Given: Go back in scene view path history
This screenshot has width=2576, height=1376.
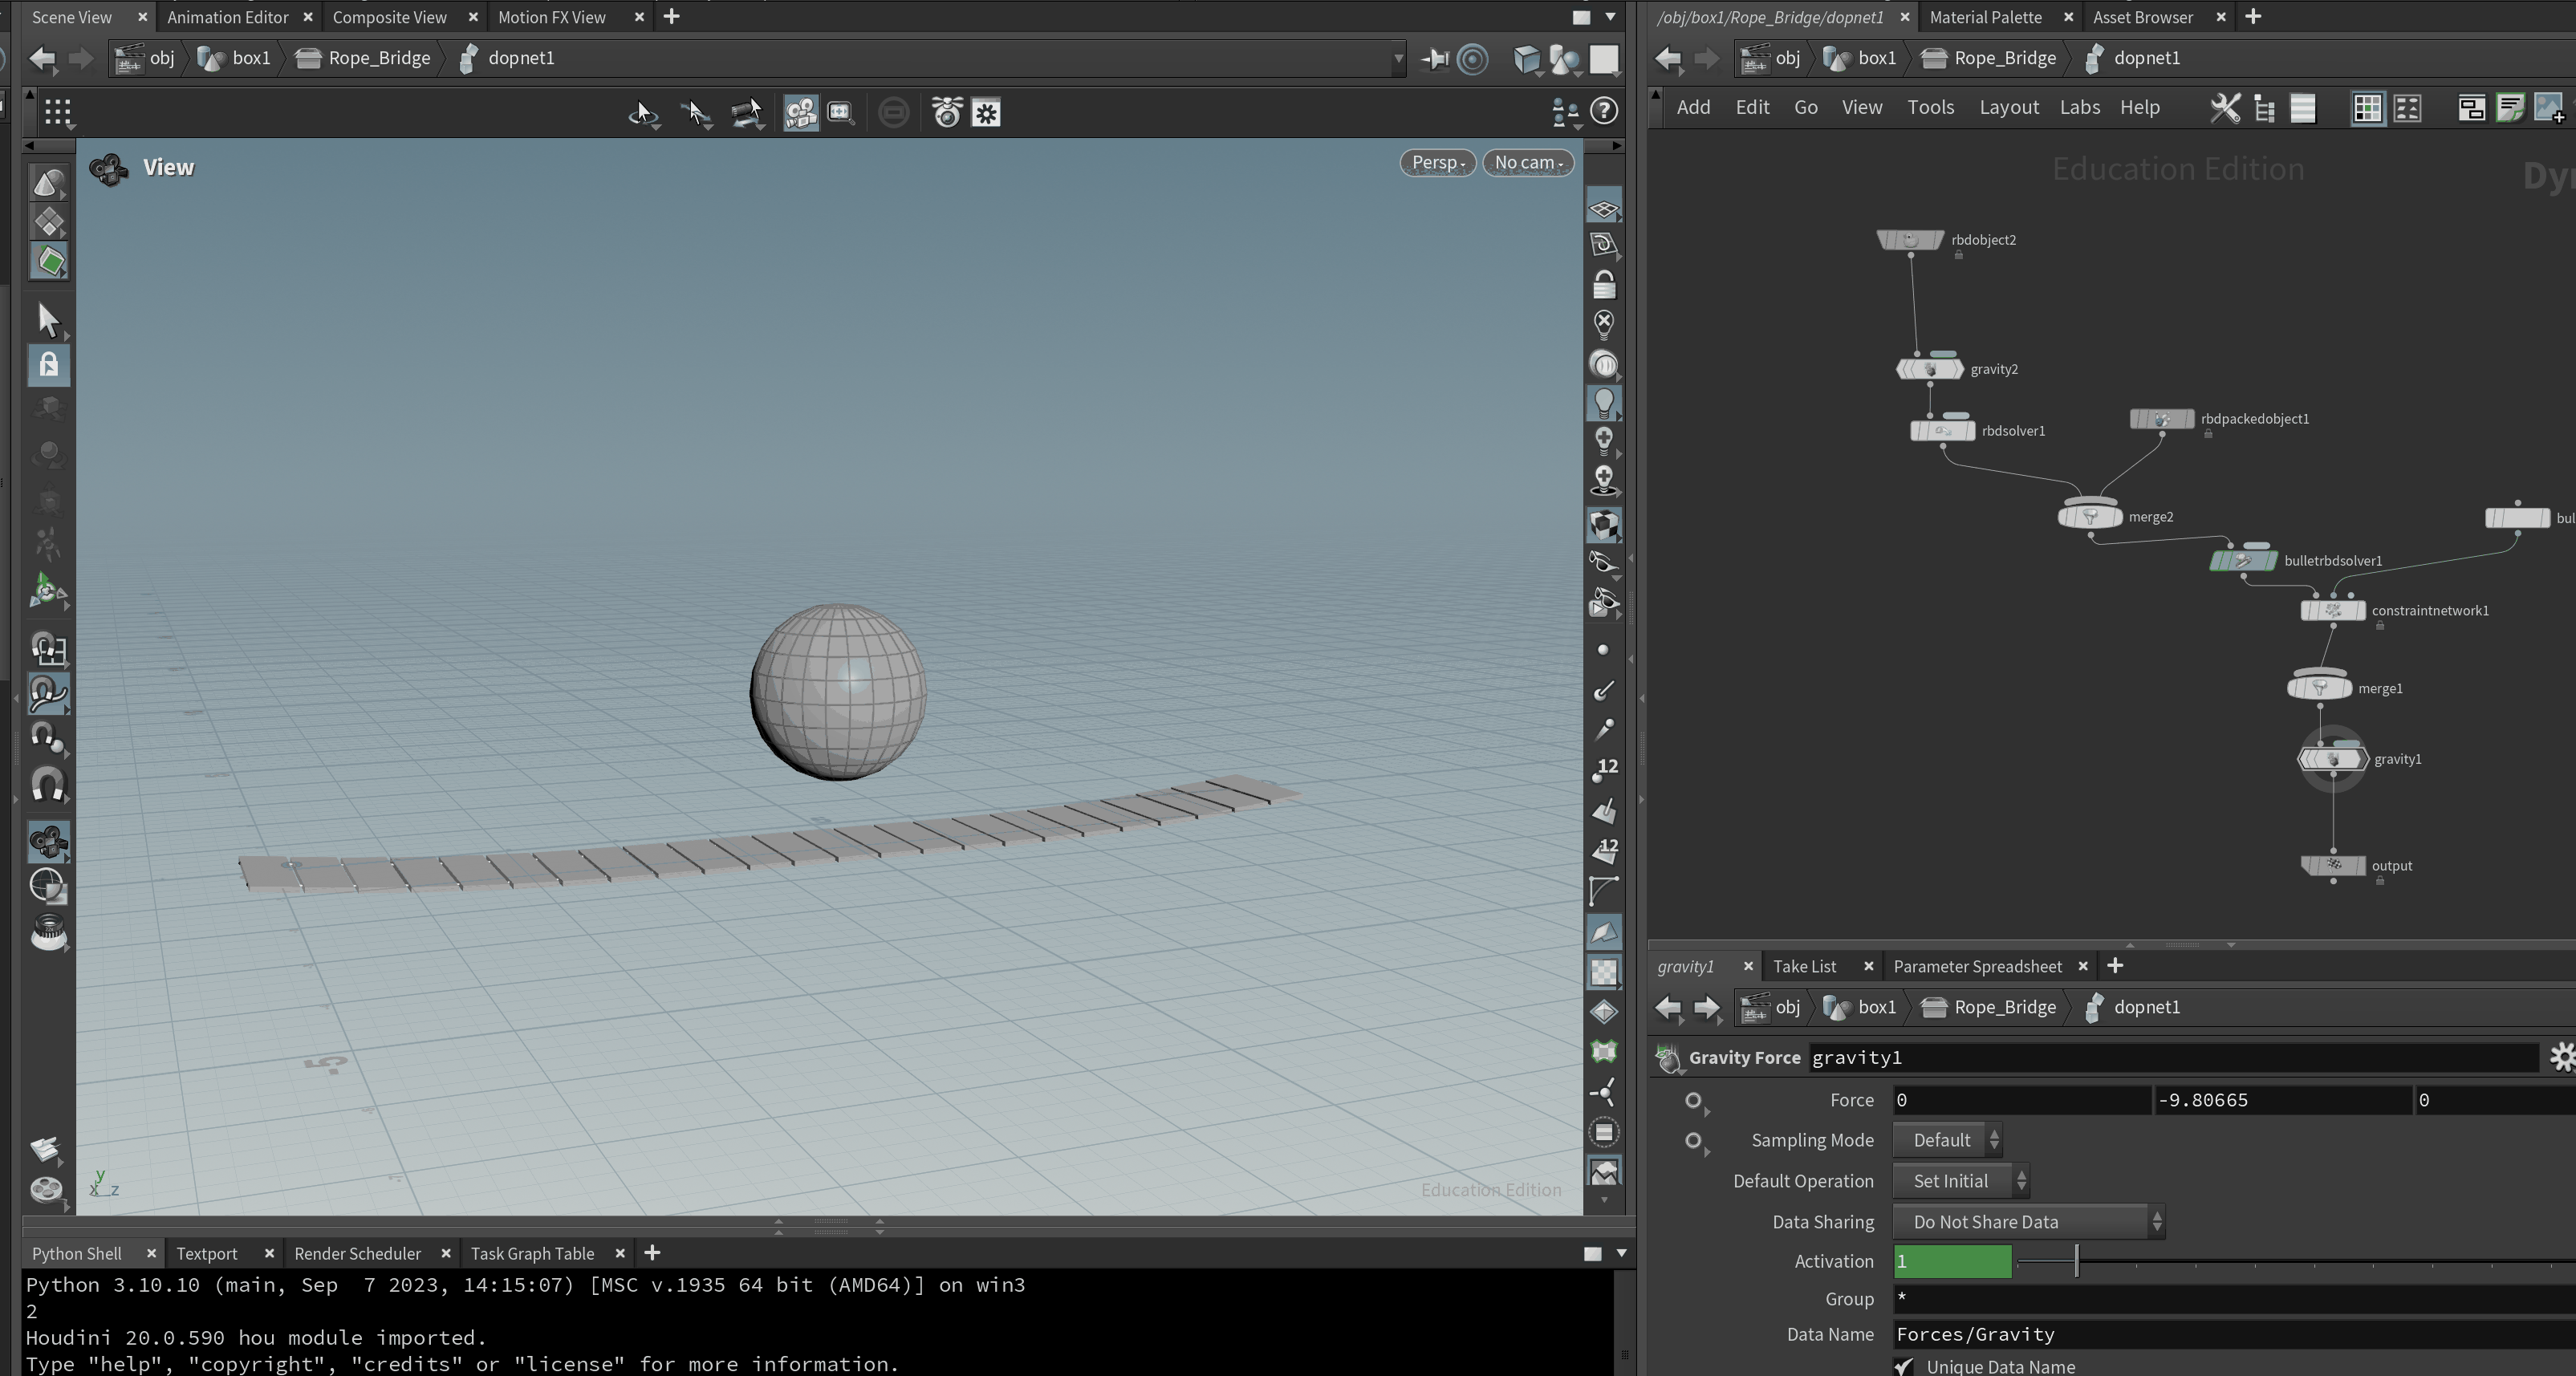Looking at the screenshot, I should coord(42,58).
